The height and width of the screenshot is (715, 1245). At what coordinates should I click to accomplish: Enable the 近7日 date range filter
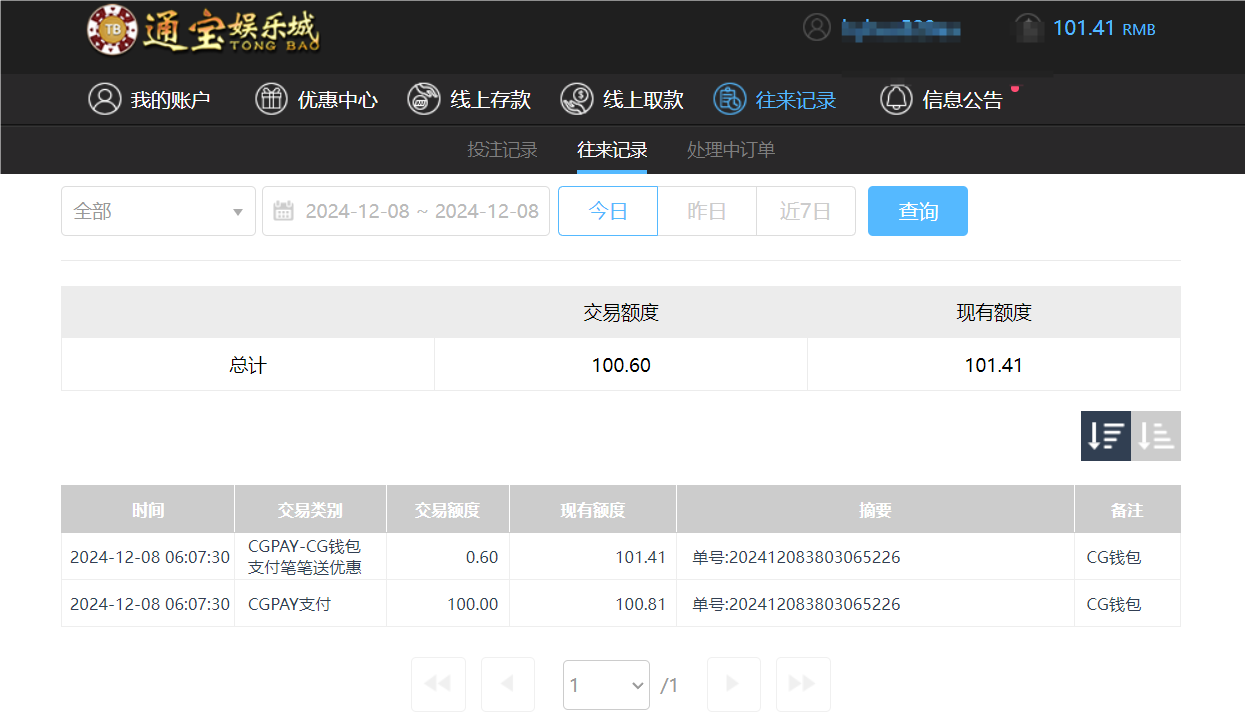tap(806, 211)
